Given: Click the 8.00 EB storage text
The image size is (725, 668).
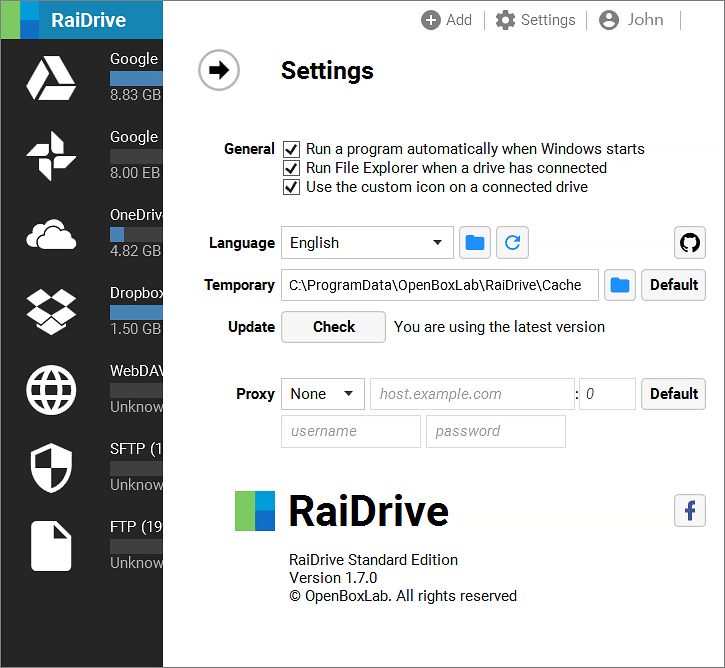Looking at the screenshot, I should tap(135, 173).
